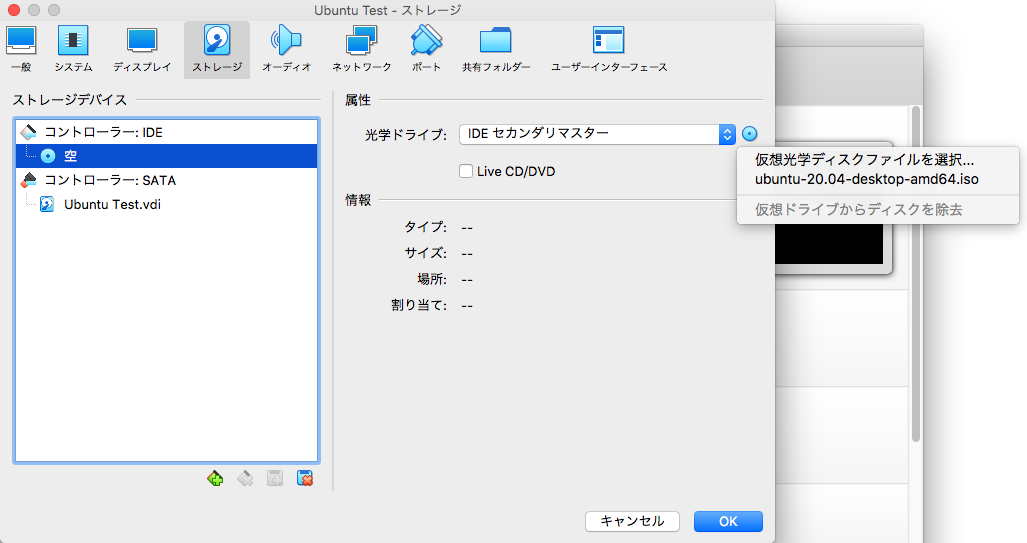Click the remove attachment icon
This screenshot has height=543, width=1027.
[305, 479]
